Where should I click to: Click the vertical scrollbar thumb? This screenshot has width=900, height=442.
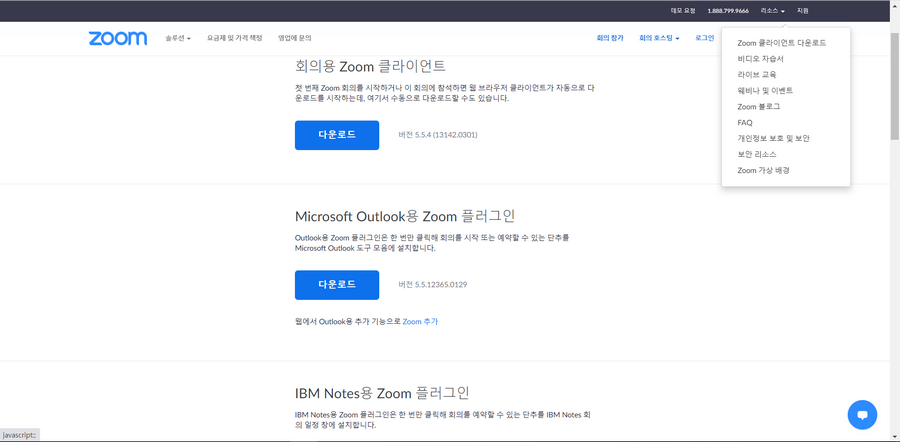click(x=895, y=86)
